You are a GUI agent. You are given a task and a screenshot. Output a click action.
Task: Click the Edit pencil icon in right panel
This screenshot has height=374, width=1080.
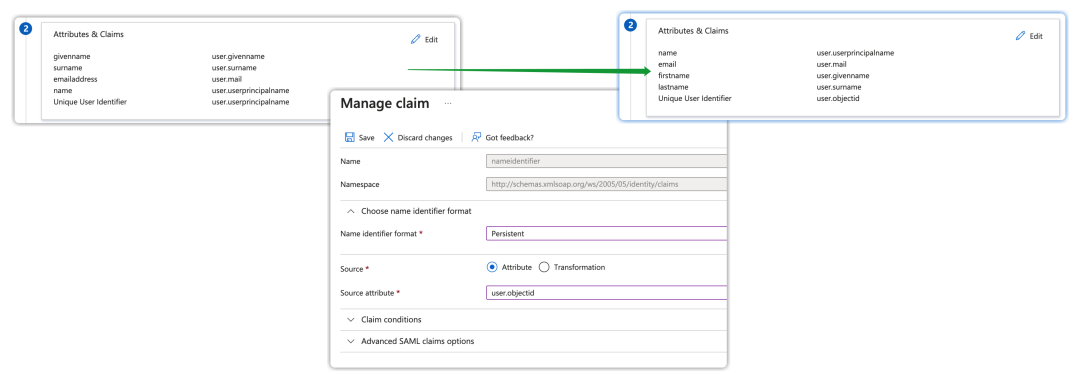pos(1021,36)
